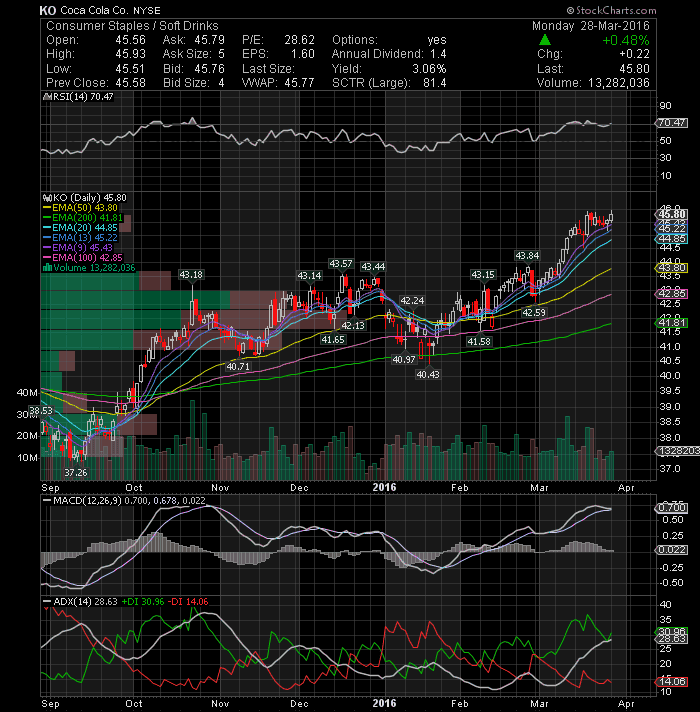Select the Open value 45.56
The height and width of the screenshot is (712, 700).
[130, 40]
